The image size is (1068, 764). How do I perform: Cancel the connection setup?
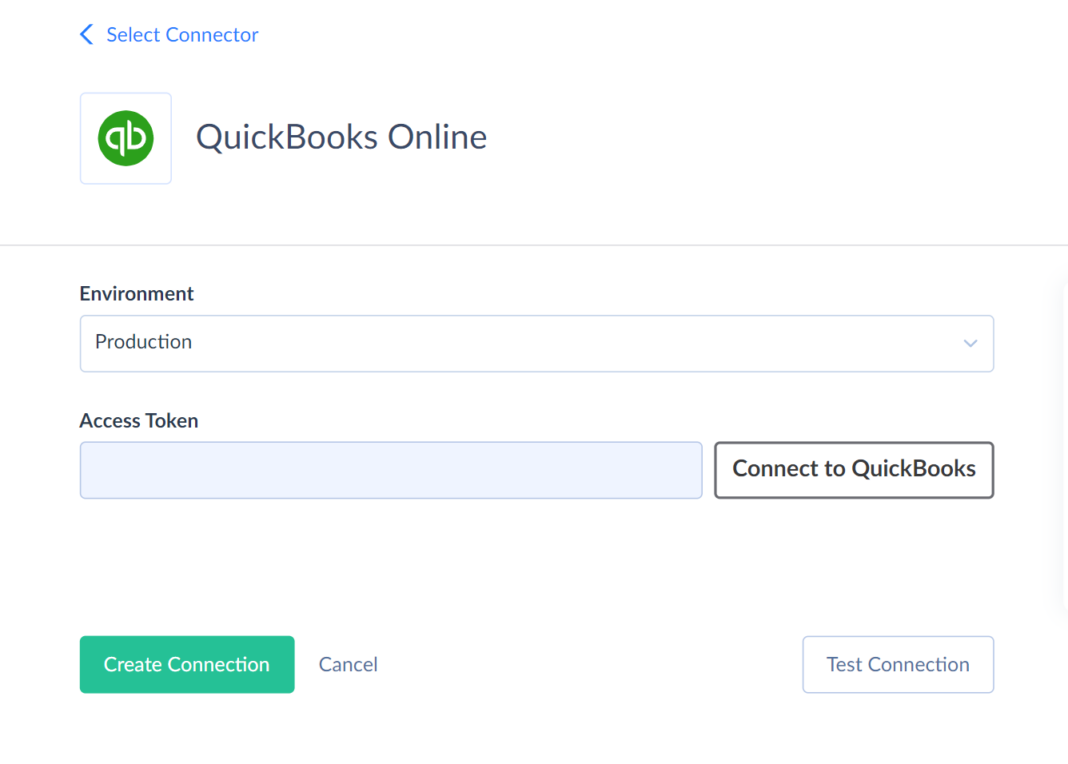[x=348, y=665]
